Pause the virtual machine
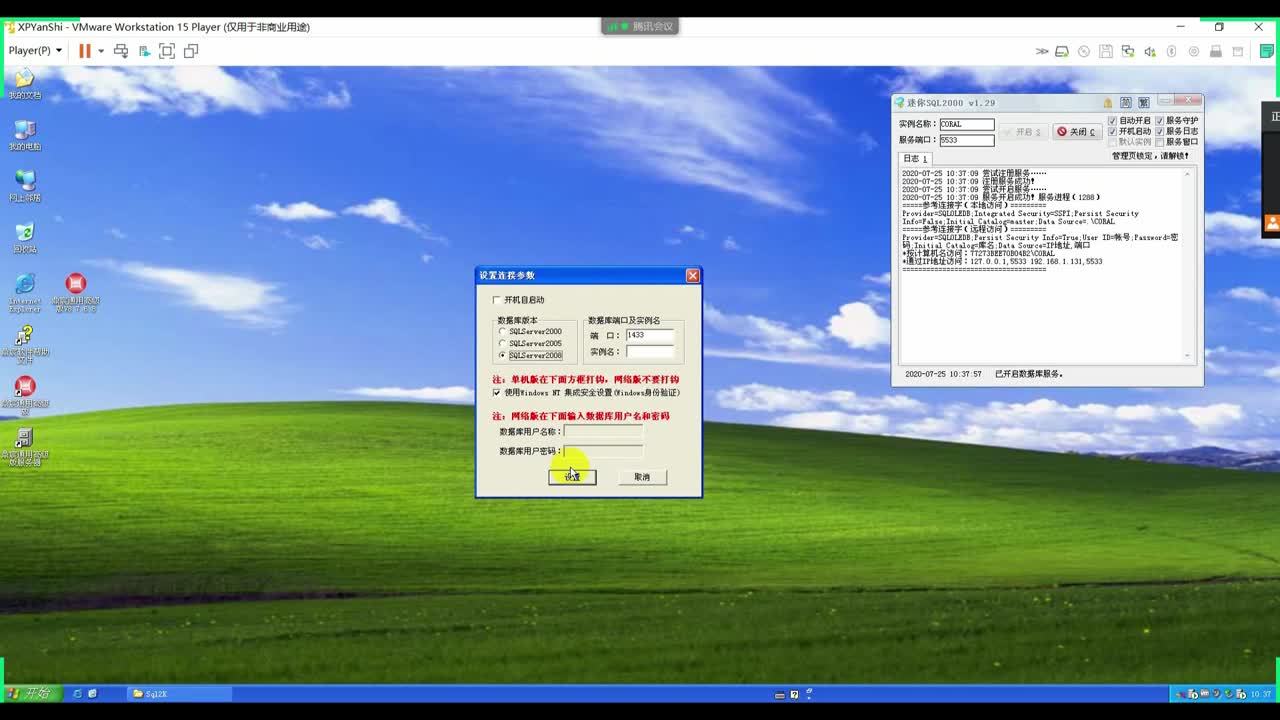This screenshot has height=720, width=1280. 85,50
